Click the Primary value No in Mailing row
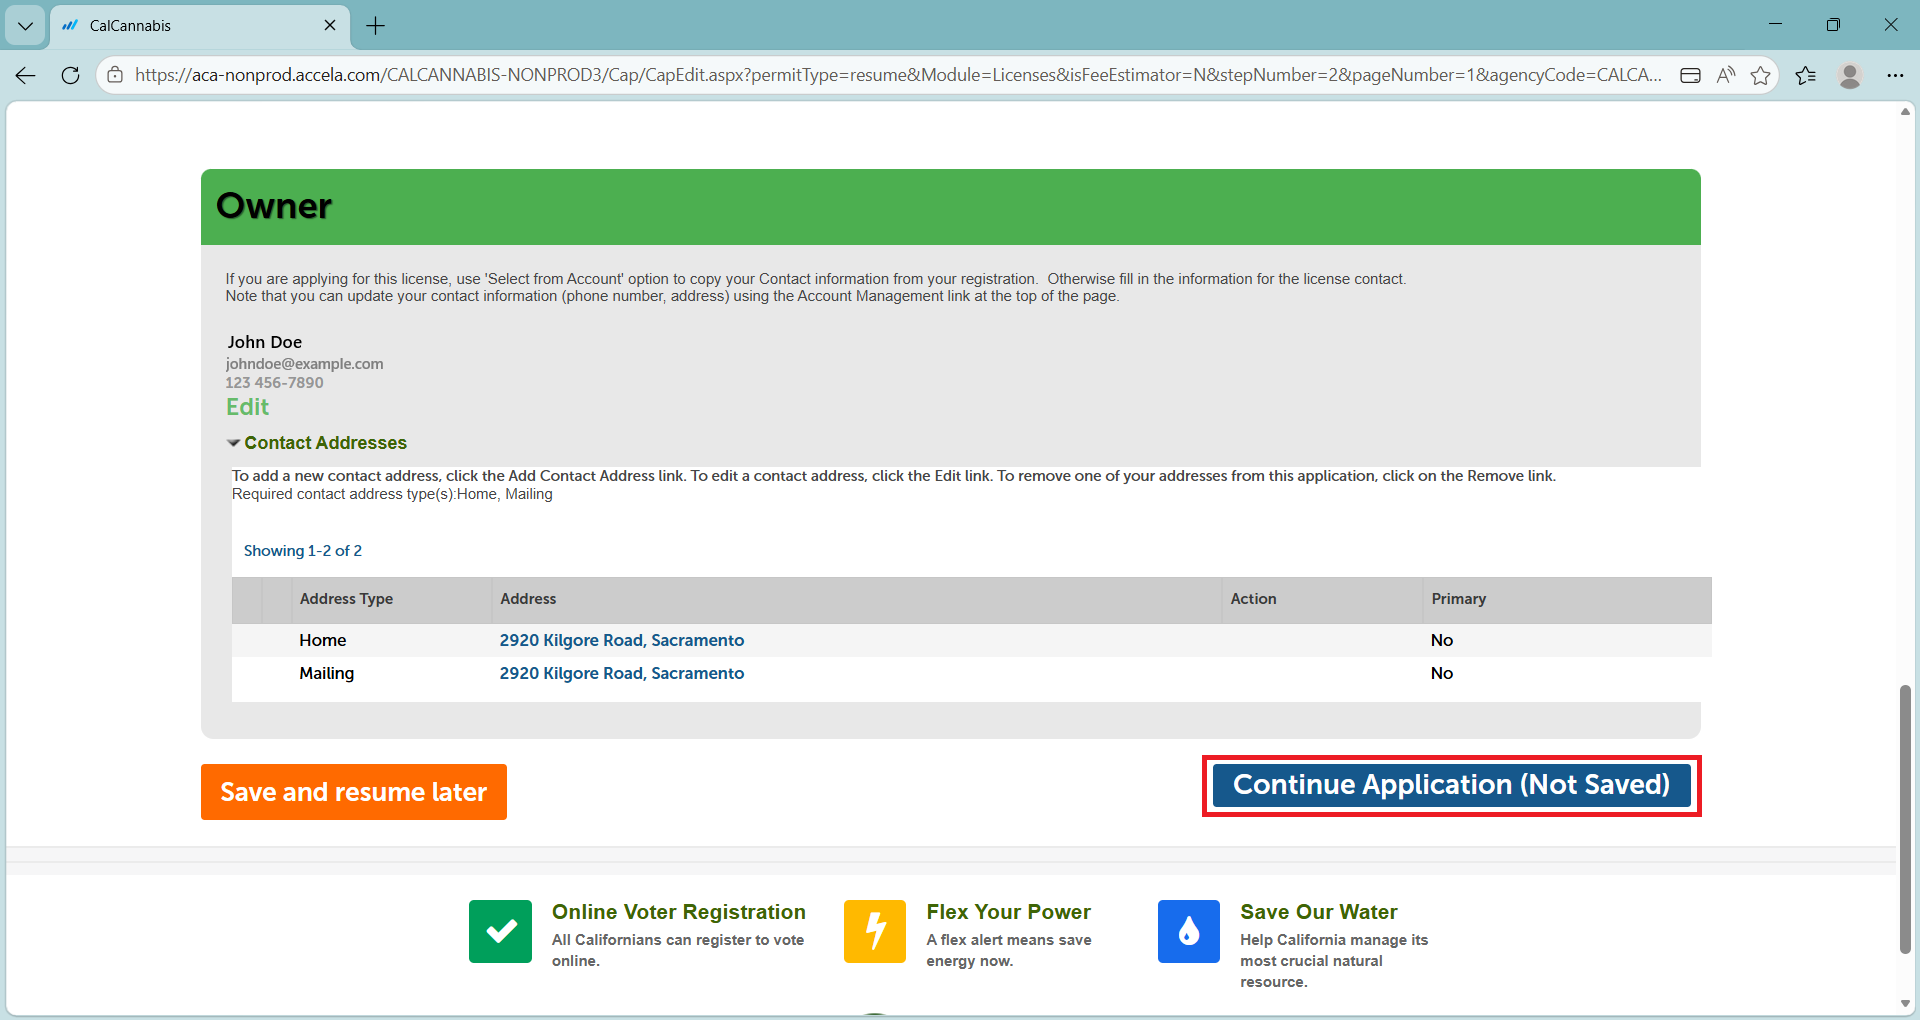Screen dimensions: 1920x1020 (1441, 673)
